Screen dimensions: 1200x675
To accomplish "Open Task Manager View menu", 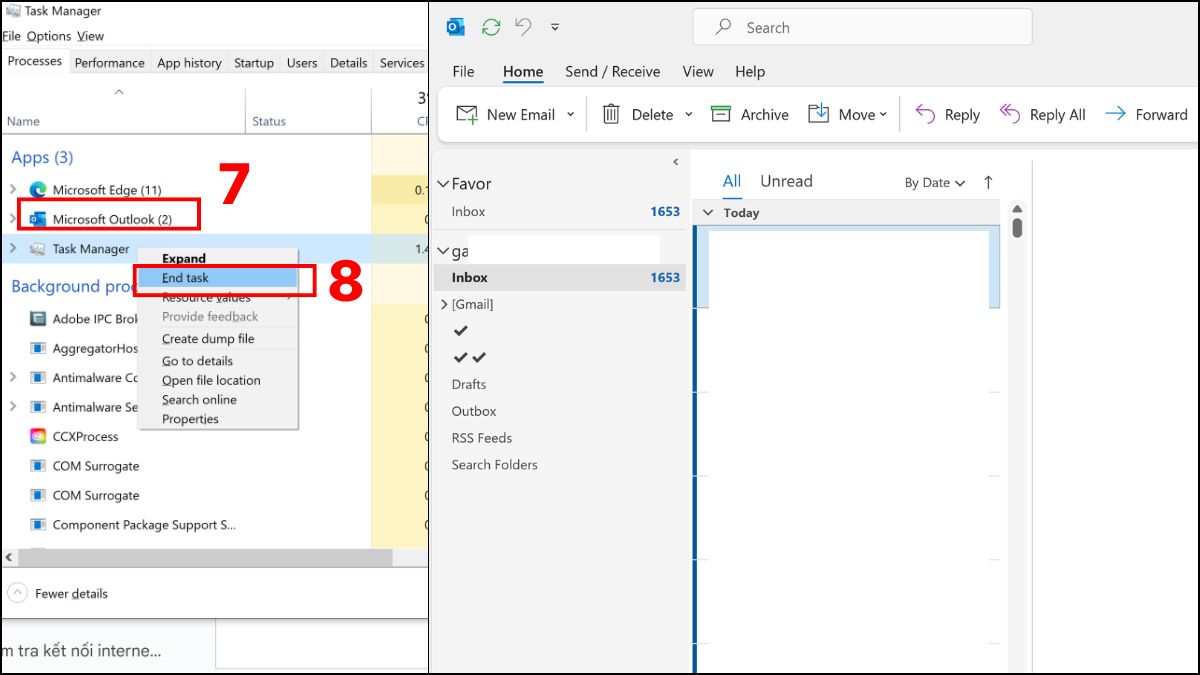I will pos(90,36).
